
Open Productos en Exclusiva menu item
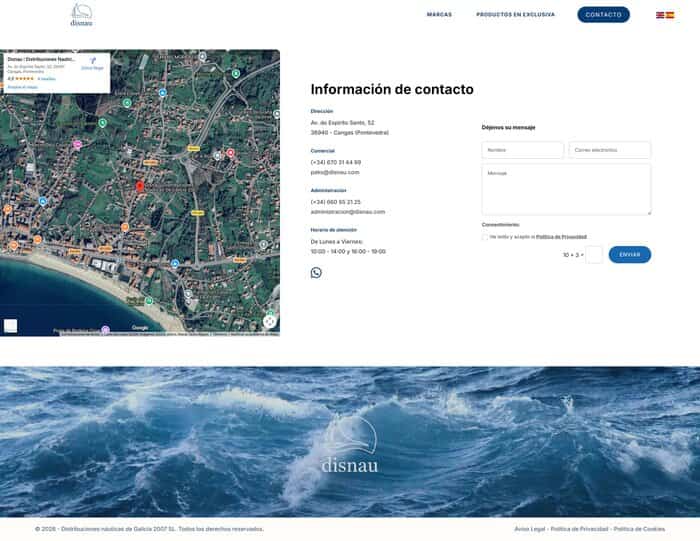[516, 15]
